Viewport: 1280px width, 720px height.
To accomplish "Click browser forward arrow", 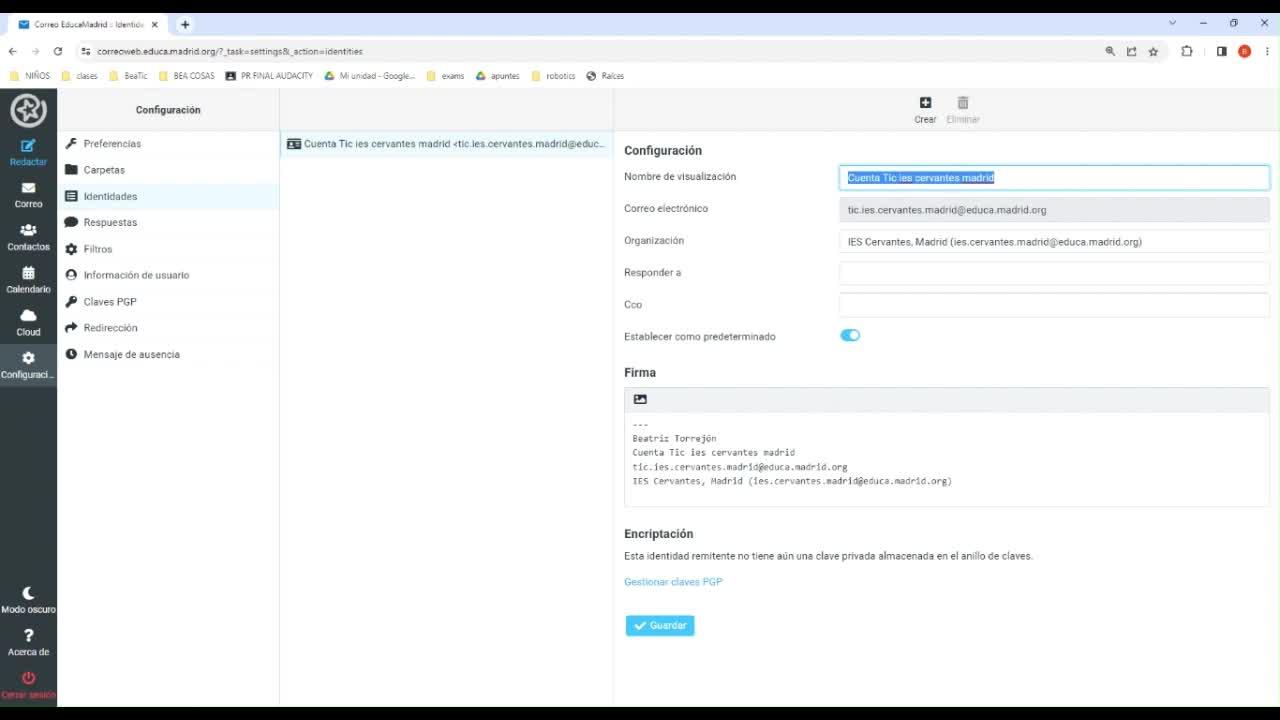I will 36,51.
